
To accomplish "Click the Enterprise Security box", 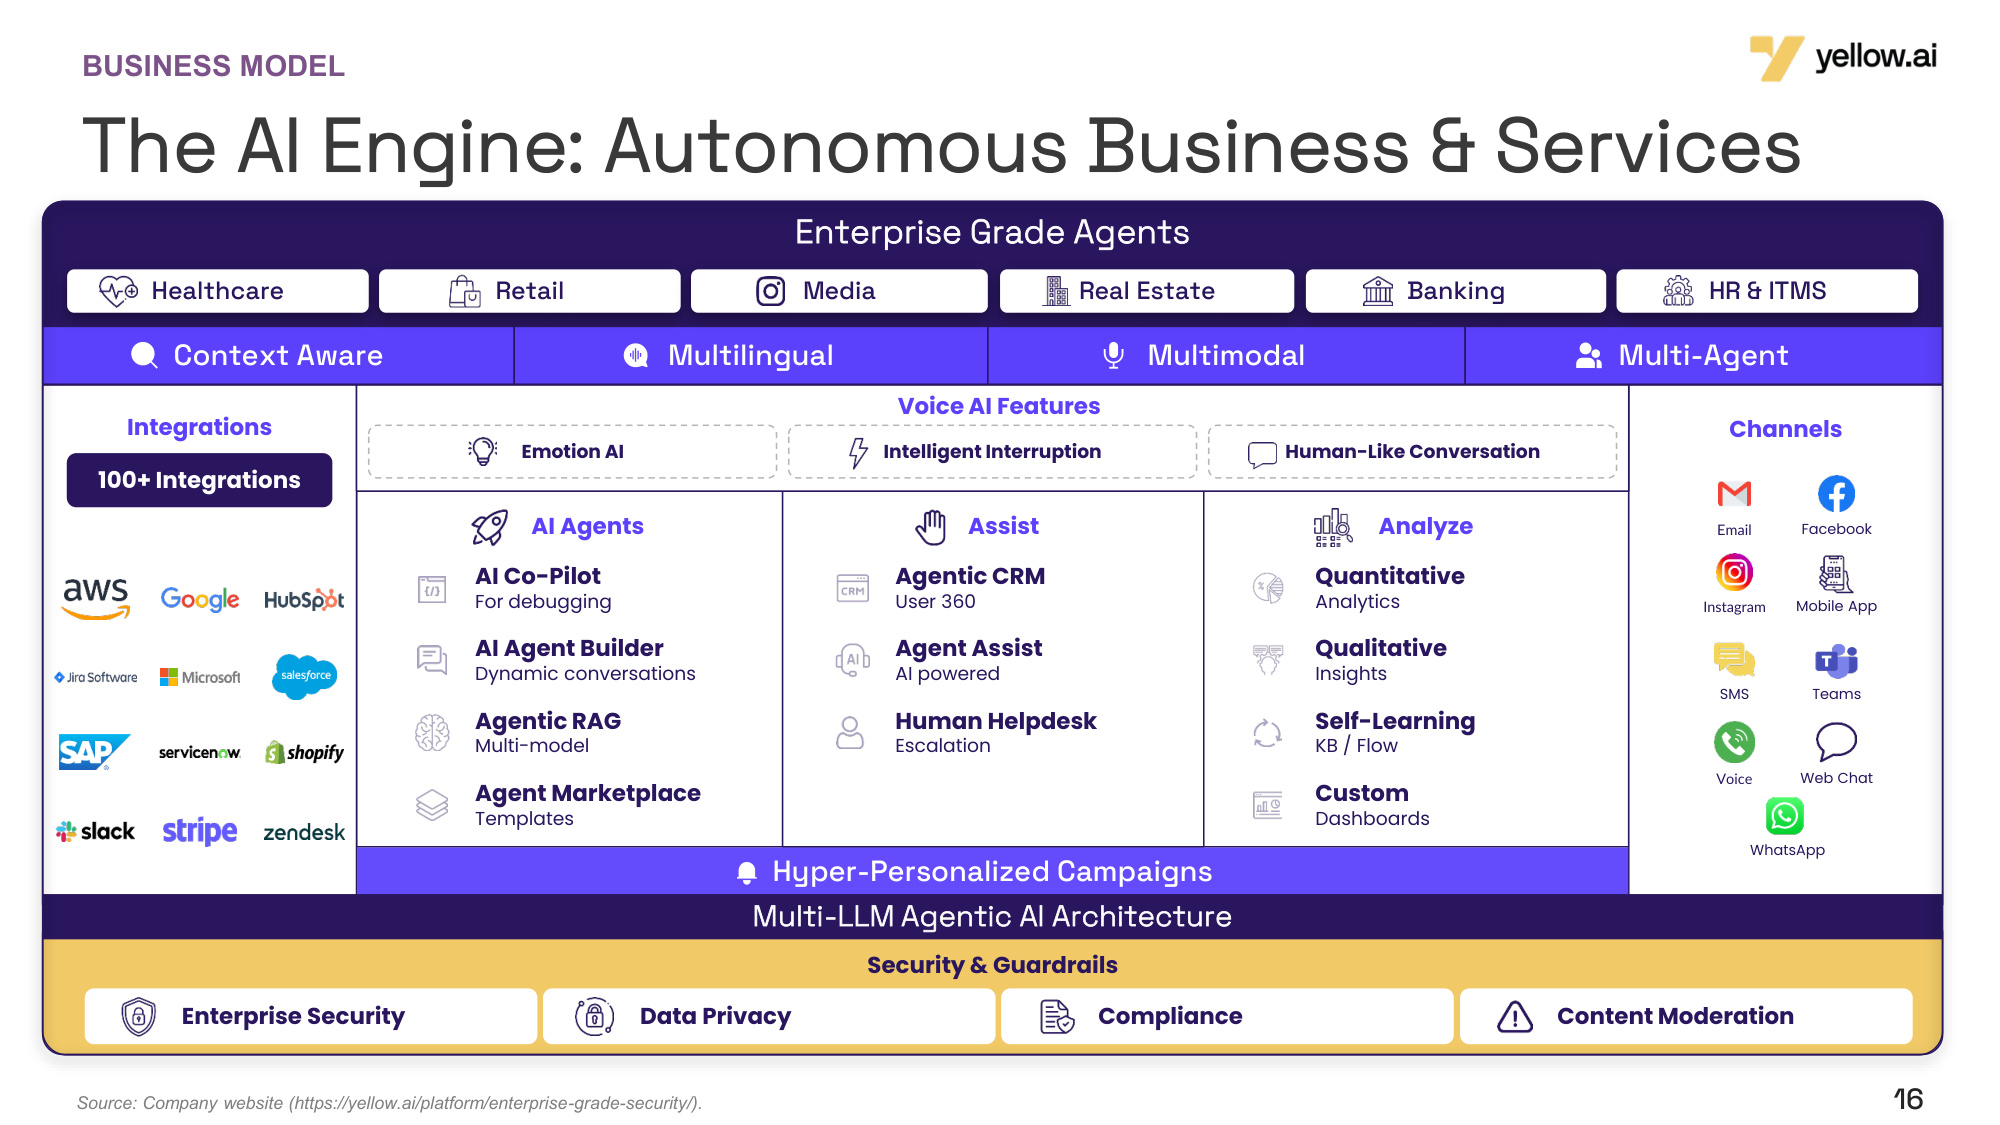I will [311, 1016].
